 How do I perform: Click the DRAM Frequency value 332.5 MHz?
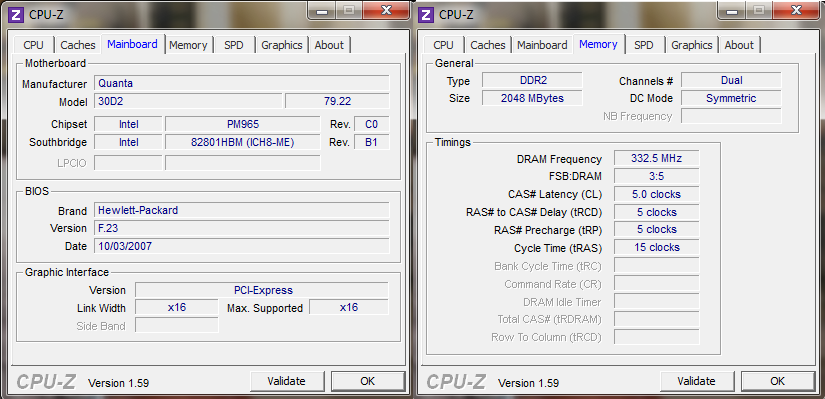pos(656,158)
